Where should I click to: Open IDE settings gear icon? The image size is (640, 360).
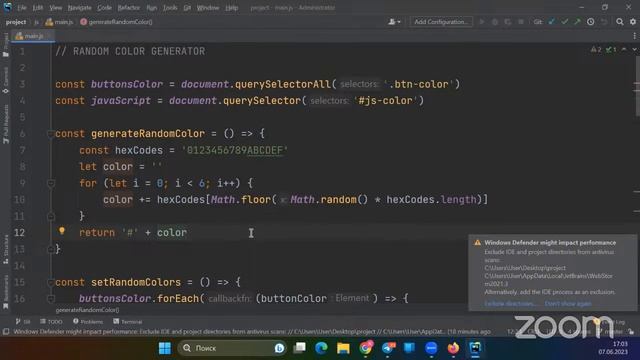(633, 22)
